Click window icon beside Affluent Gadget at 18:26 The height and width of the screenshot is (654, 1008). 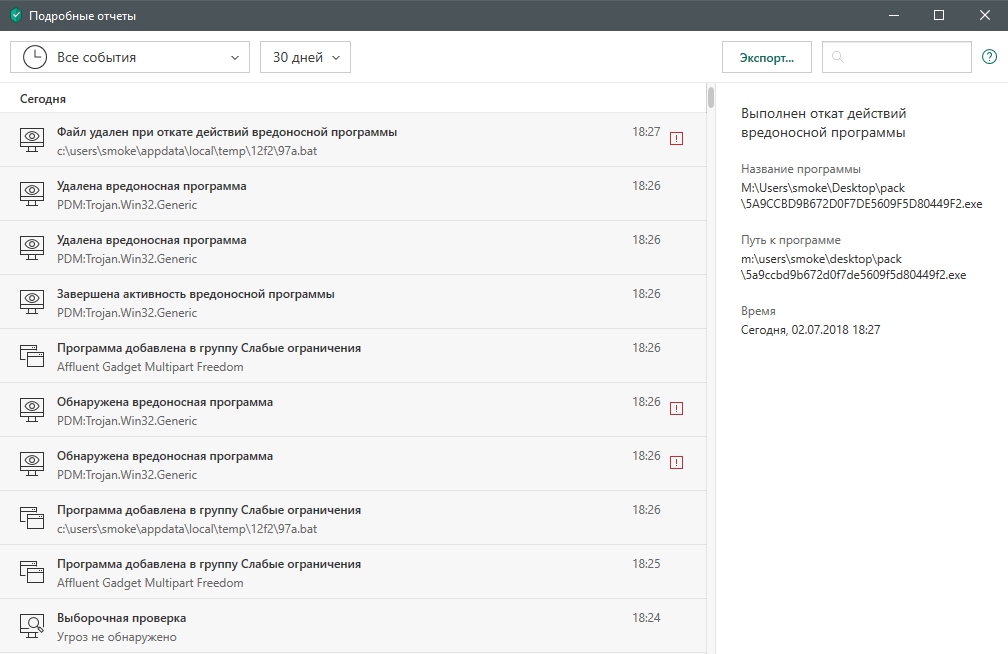tap(33, 356)
